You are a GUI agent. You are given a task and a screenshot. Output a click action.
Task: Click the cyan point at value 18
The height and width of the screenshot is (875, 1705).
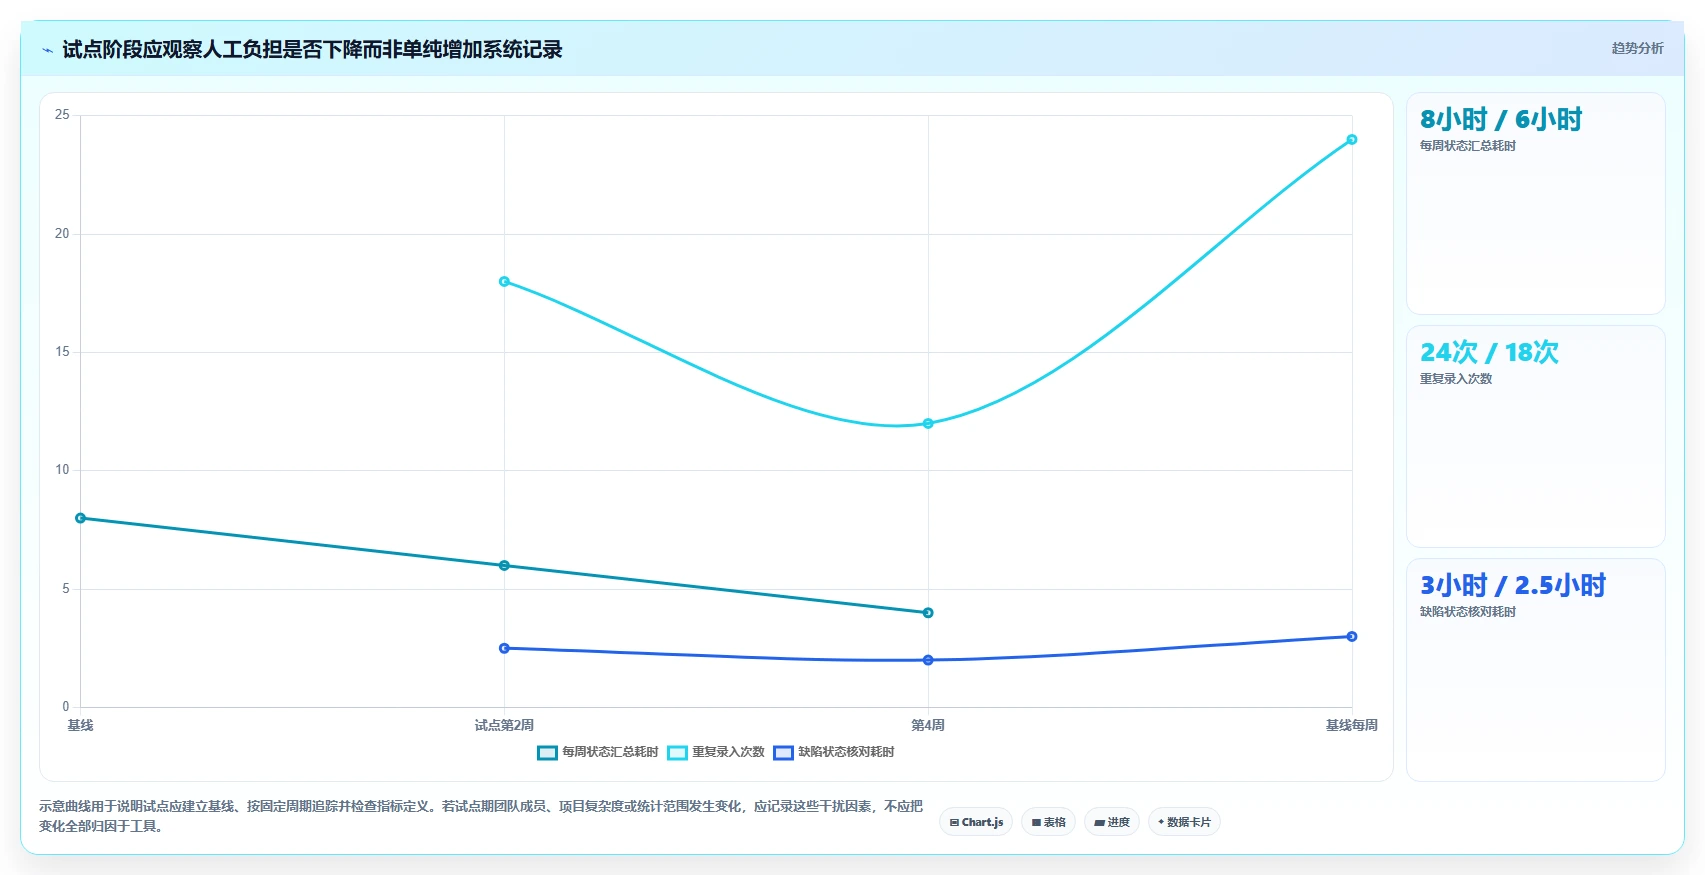point(504,282)
